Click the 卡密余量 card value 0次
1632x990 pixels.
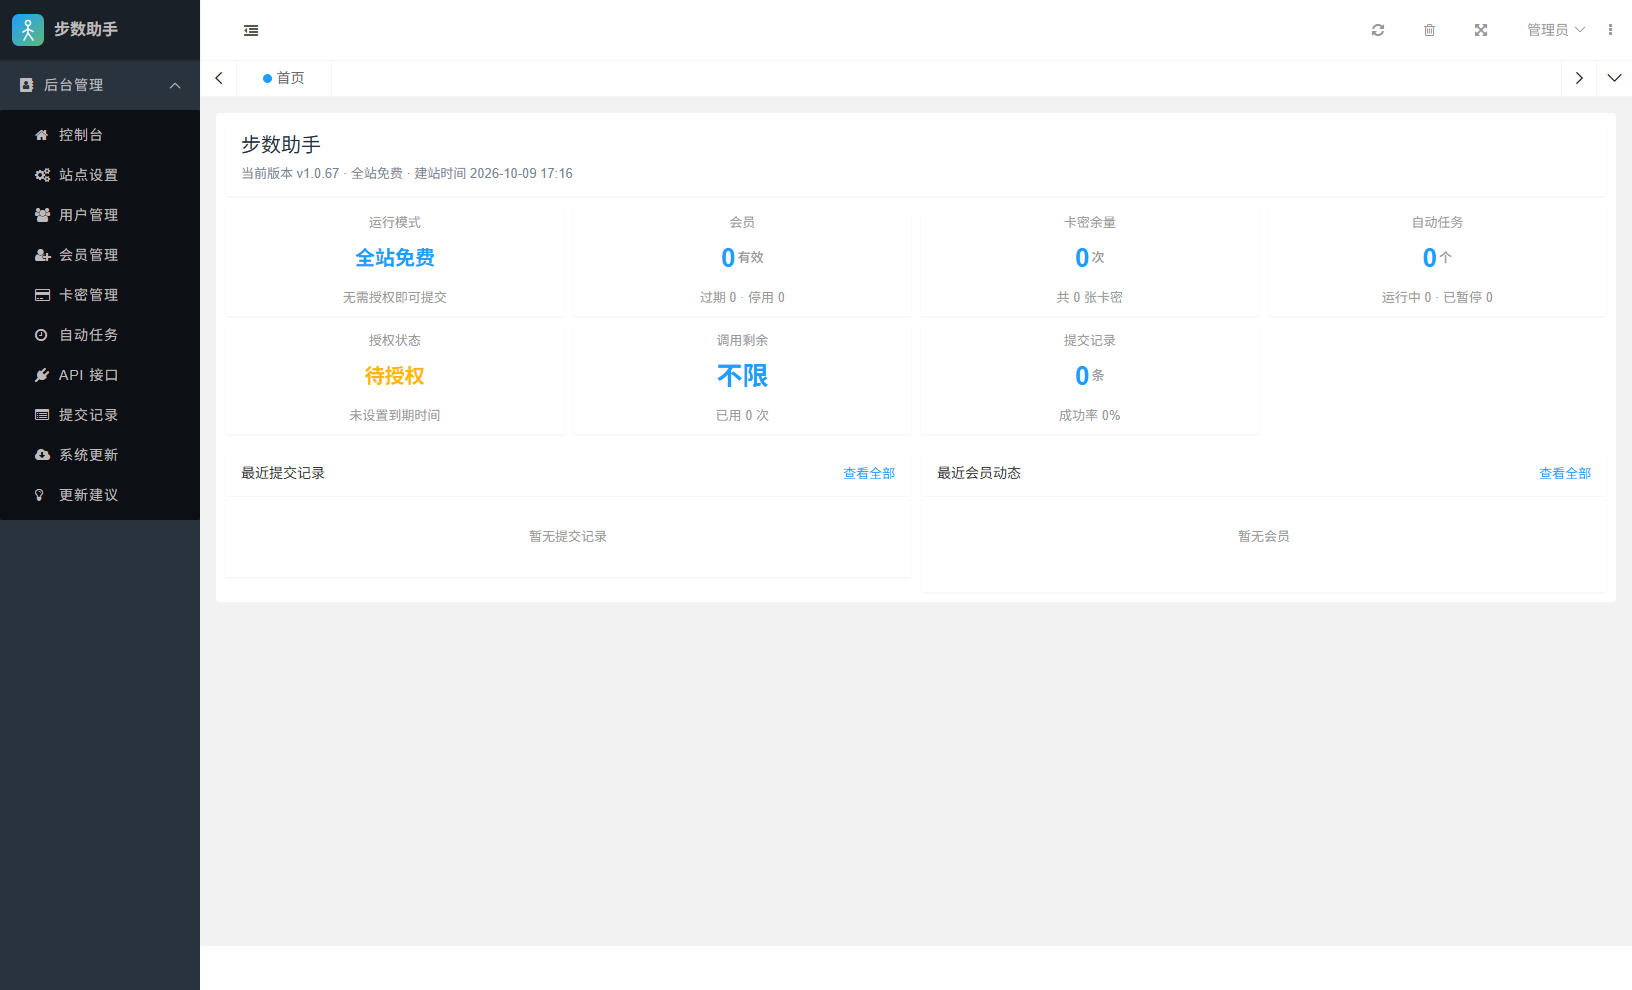pyautogui.click(x=1090, y=258)
